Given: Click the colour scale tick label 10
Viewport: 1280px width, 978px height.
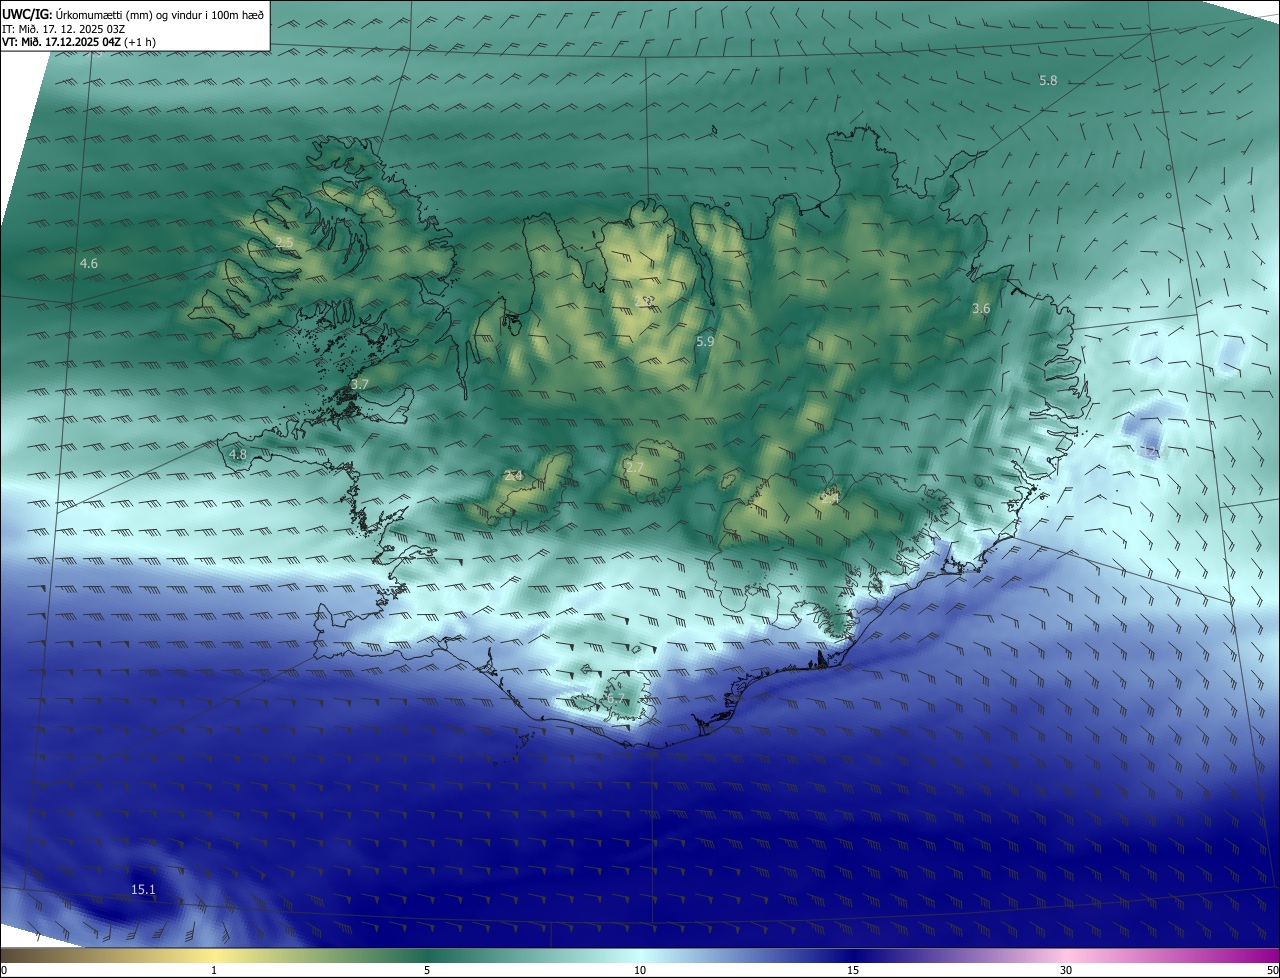Looking at the screenshot, I should click(x=640, y=970).
